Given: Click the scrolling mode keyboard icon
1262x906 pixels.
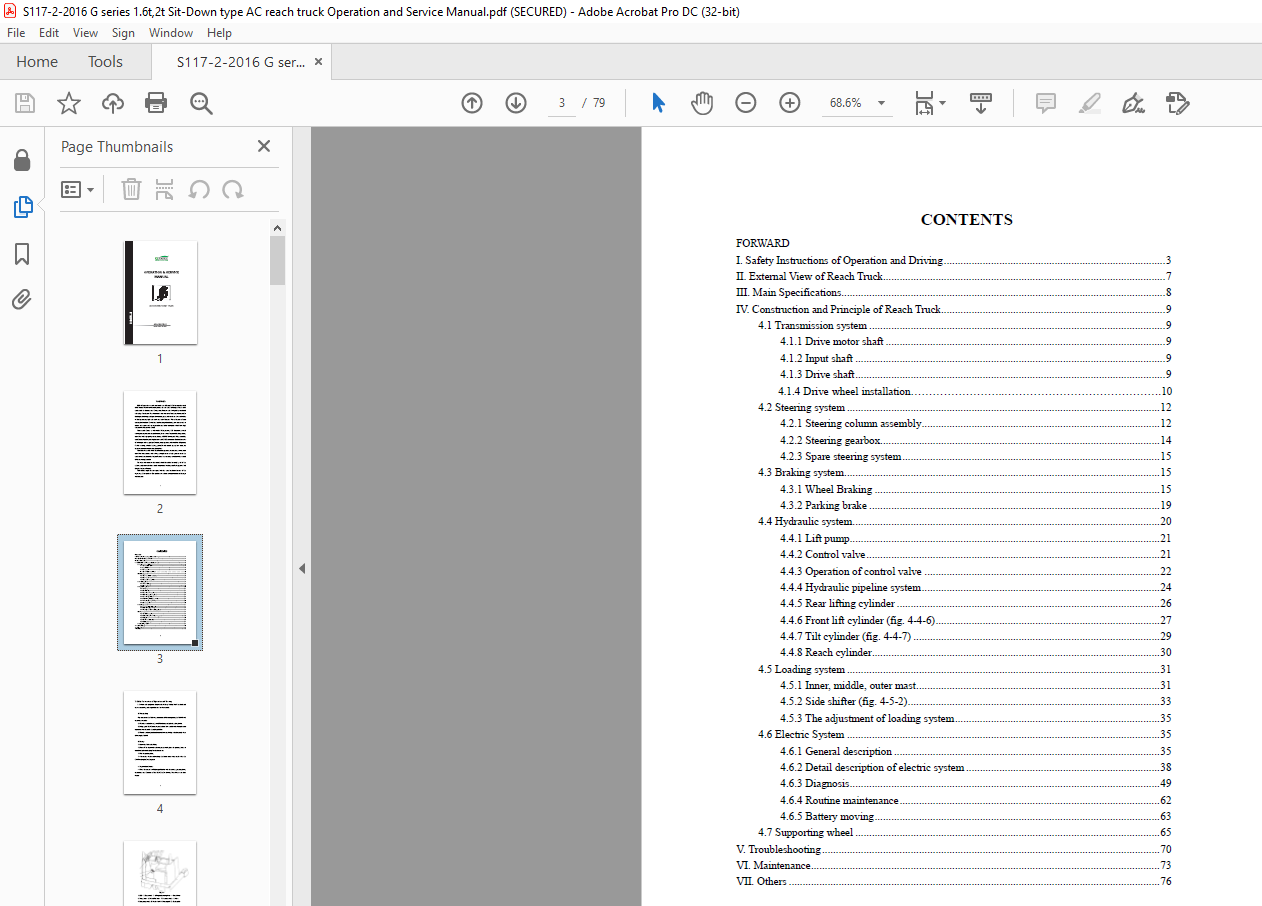Looking at the screenshot, I should pos(981,103).
